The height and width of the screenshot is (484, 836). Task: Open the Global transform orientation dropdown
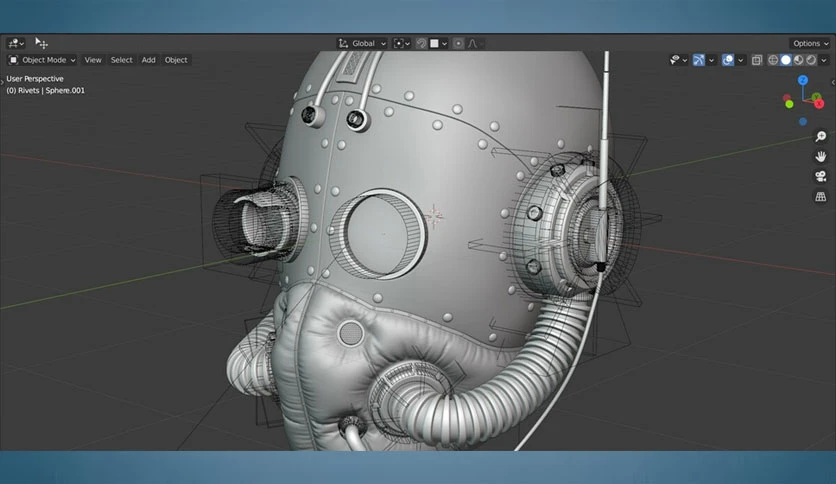click(363, 43)
